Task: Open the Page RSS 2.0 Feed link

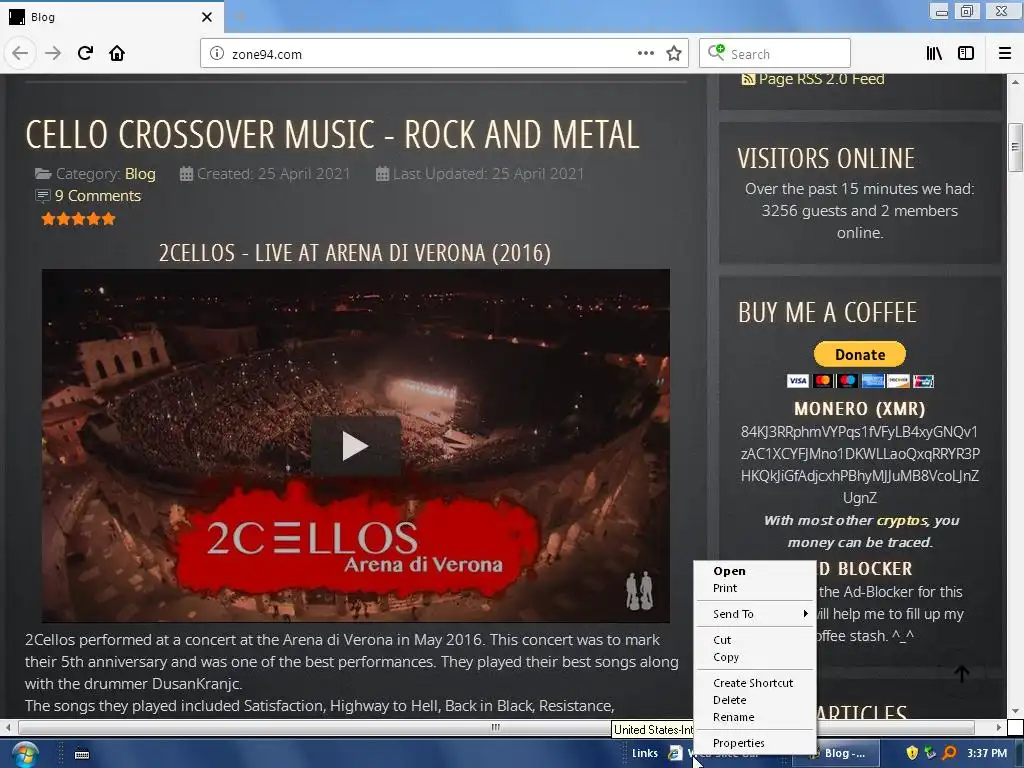Action: [822, 79]
